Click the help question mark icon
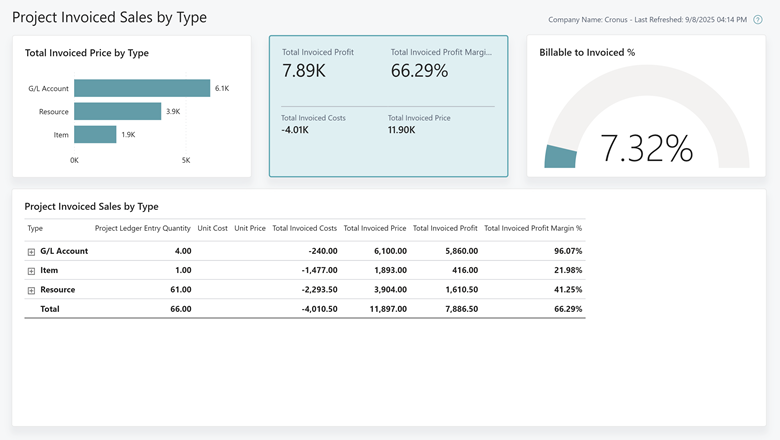This screenshot has height=440, width=780. [758, 20]
